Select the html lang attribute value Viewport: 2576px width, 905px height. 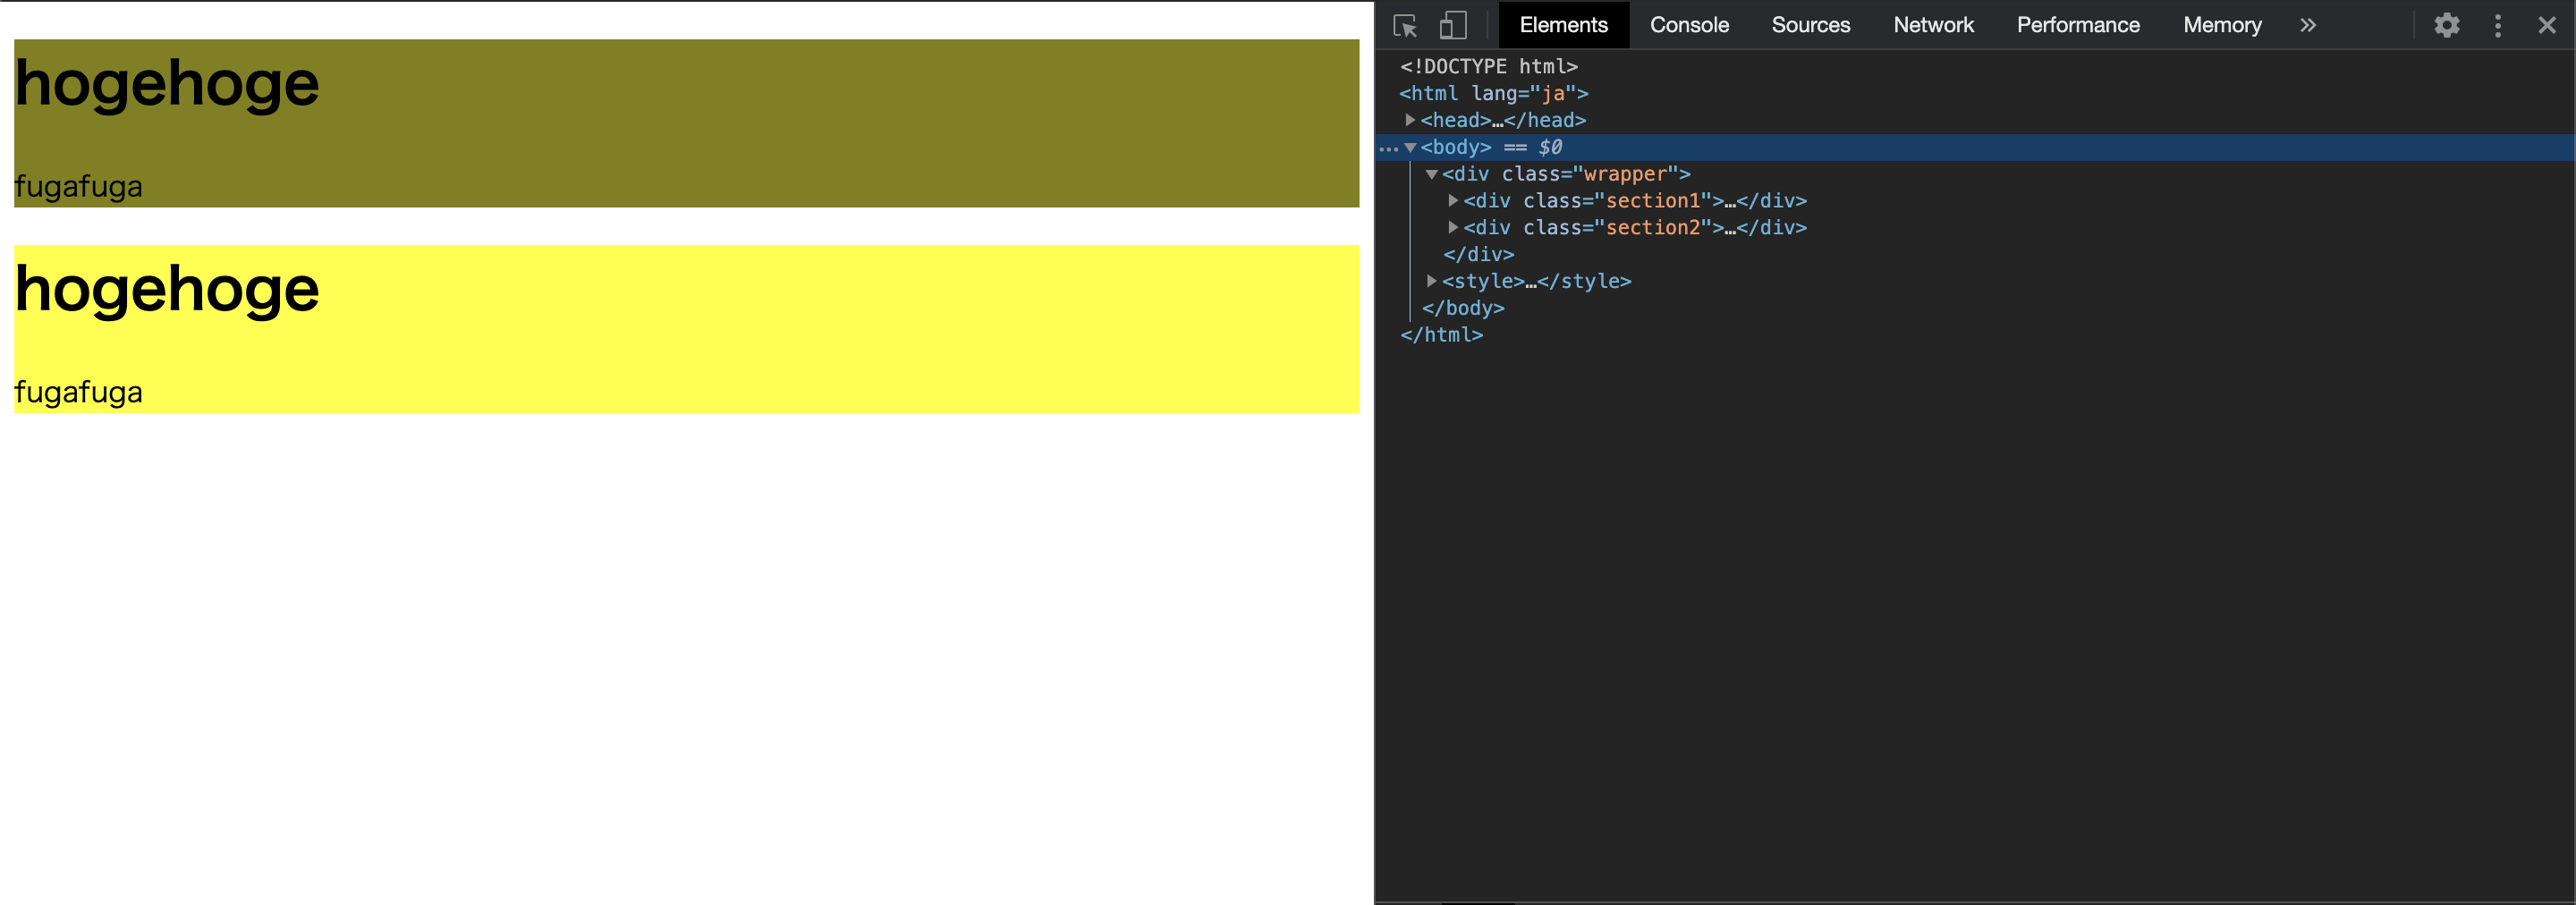coord(1554,93)
